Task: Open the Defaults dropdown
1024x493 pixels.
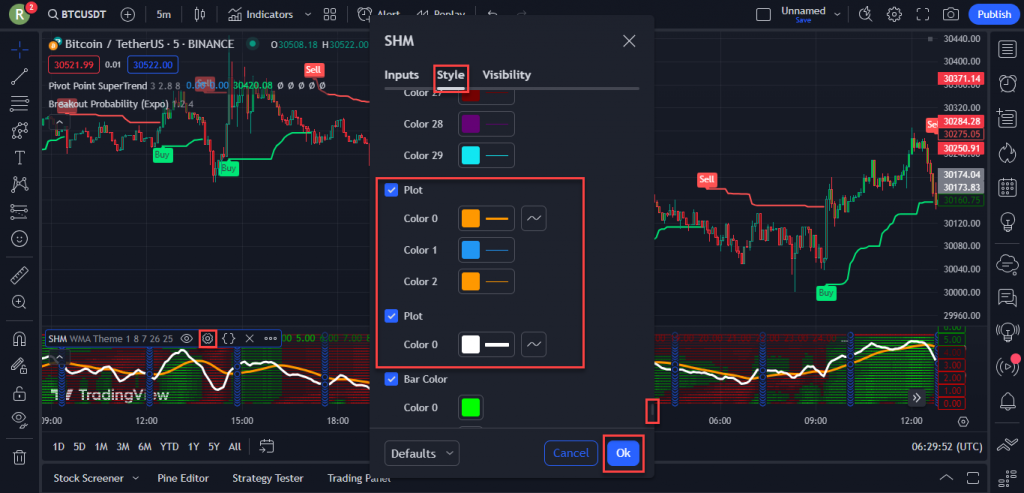Action: click(422, 453)
